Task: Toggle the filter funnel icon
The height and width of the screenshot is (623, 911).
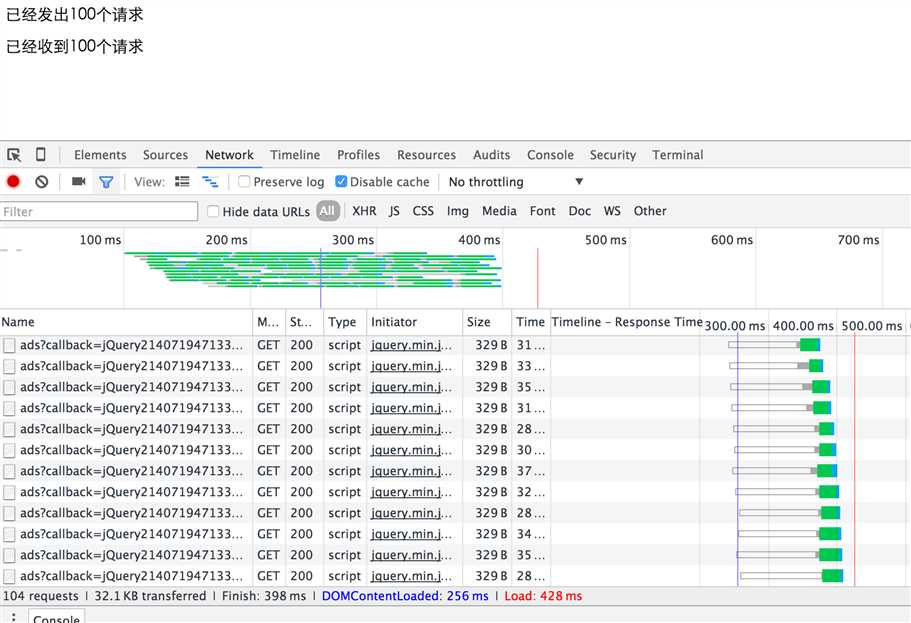Action: [x=106, y=182]
